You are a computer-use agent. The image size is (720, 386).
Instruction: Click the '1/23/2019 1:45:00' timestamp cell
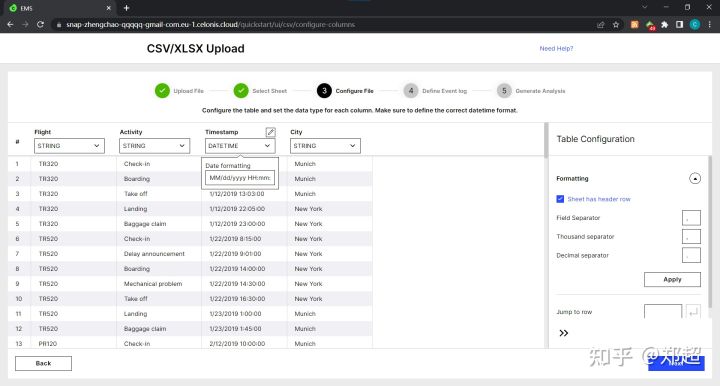pyautogui.click(x=235, y=329)
